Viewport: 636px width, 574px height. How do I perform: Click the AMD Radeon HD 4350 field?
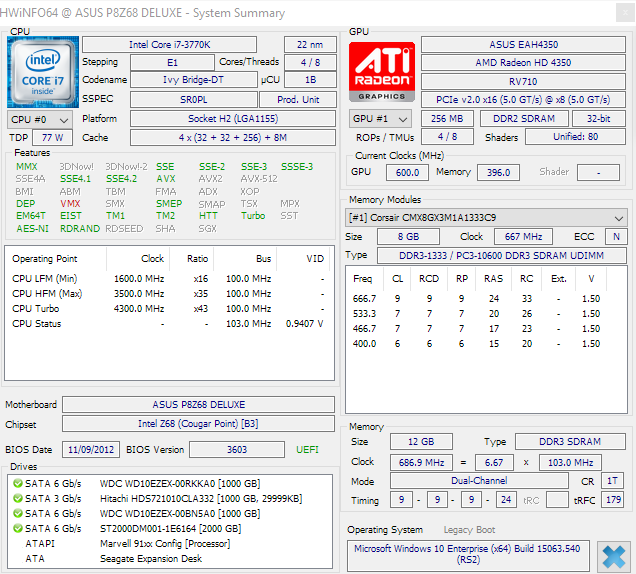tap(523, 62)
